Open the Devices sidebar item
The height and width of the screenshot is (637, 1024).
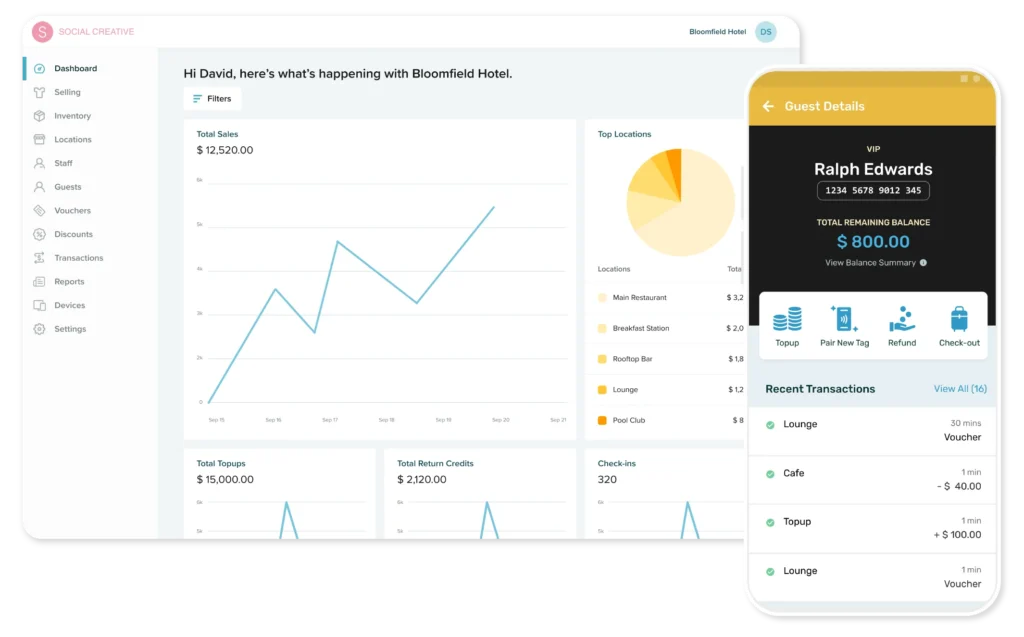tap(69, 305)
